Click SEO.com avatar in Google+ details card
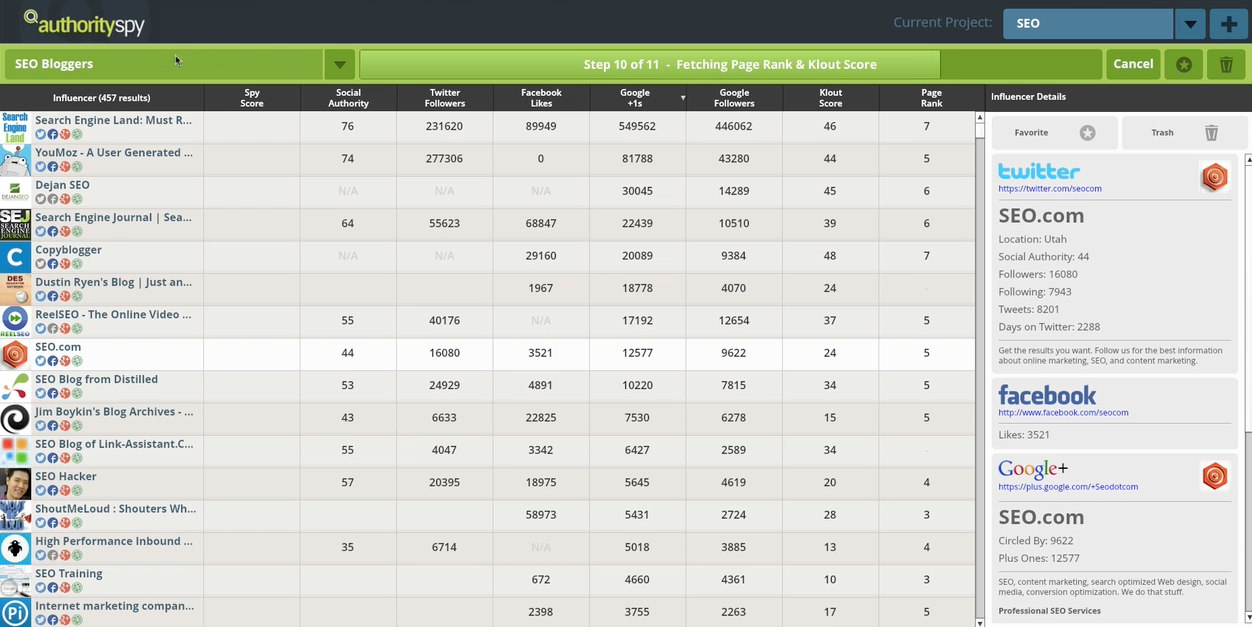The width and height of the screenshot is (1252, 627). (1214, 475)
